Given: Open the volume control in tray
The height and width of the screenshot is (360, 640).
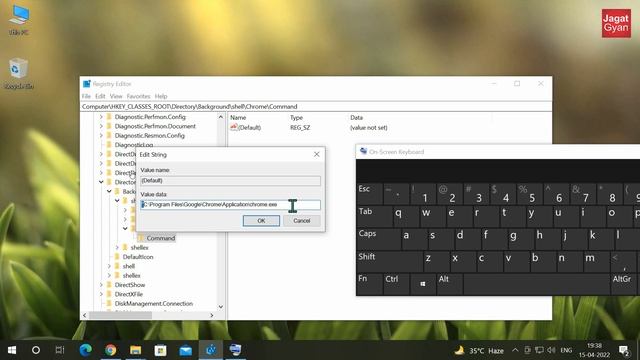Looking at the screenshot, I should tap(551, 350).
